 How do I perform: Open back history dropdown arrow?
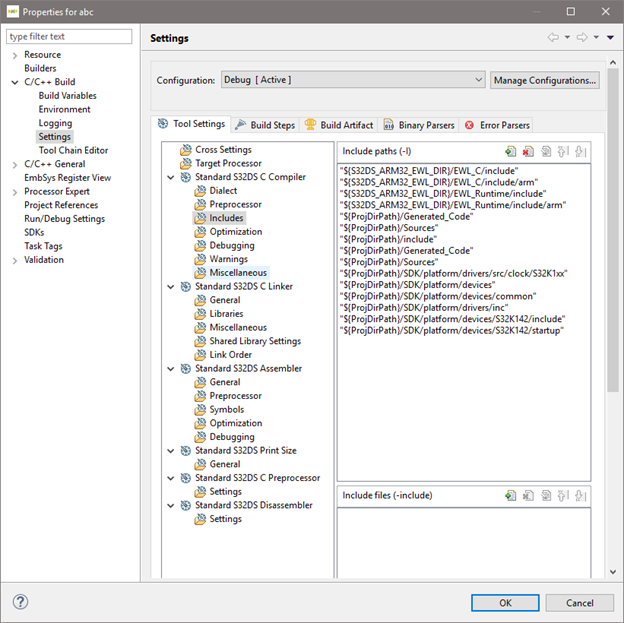point(567,37)
